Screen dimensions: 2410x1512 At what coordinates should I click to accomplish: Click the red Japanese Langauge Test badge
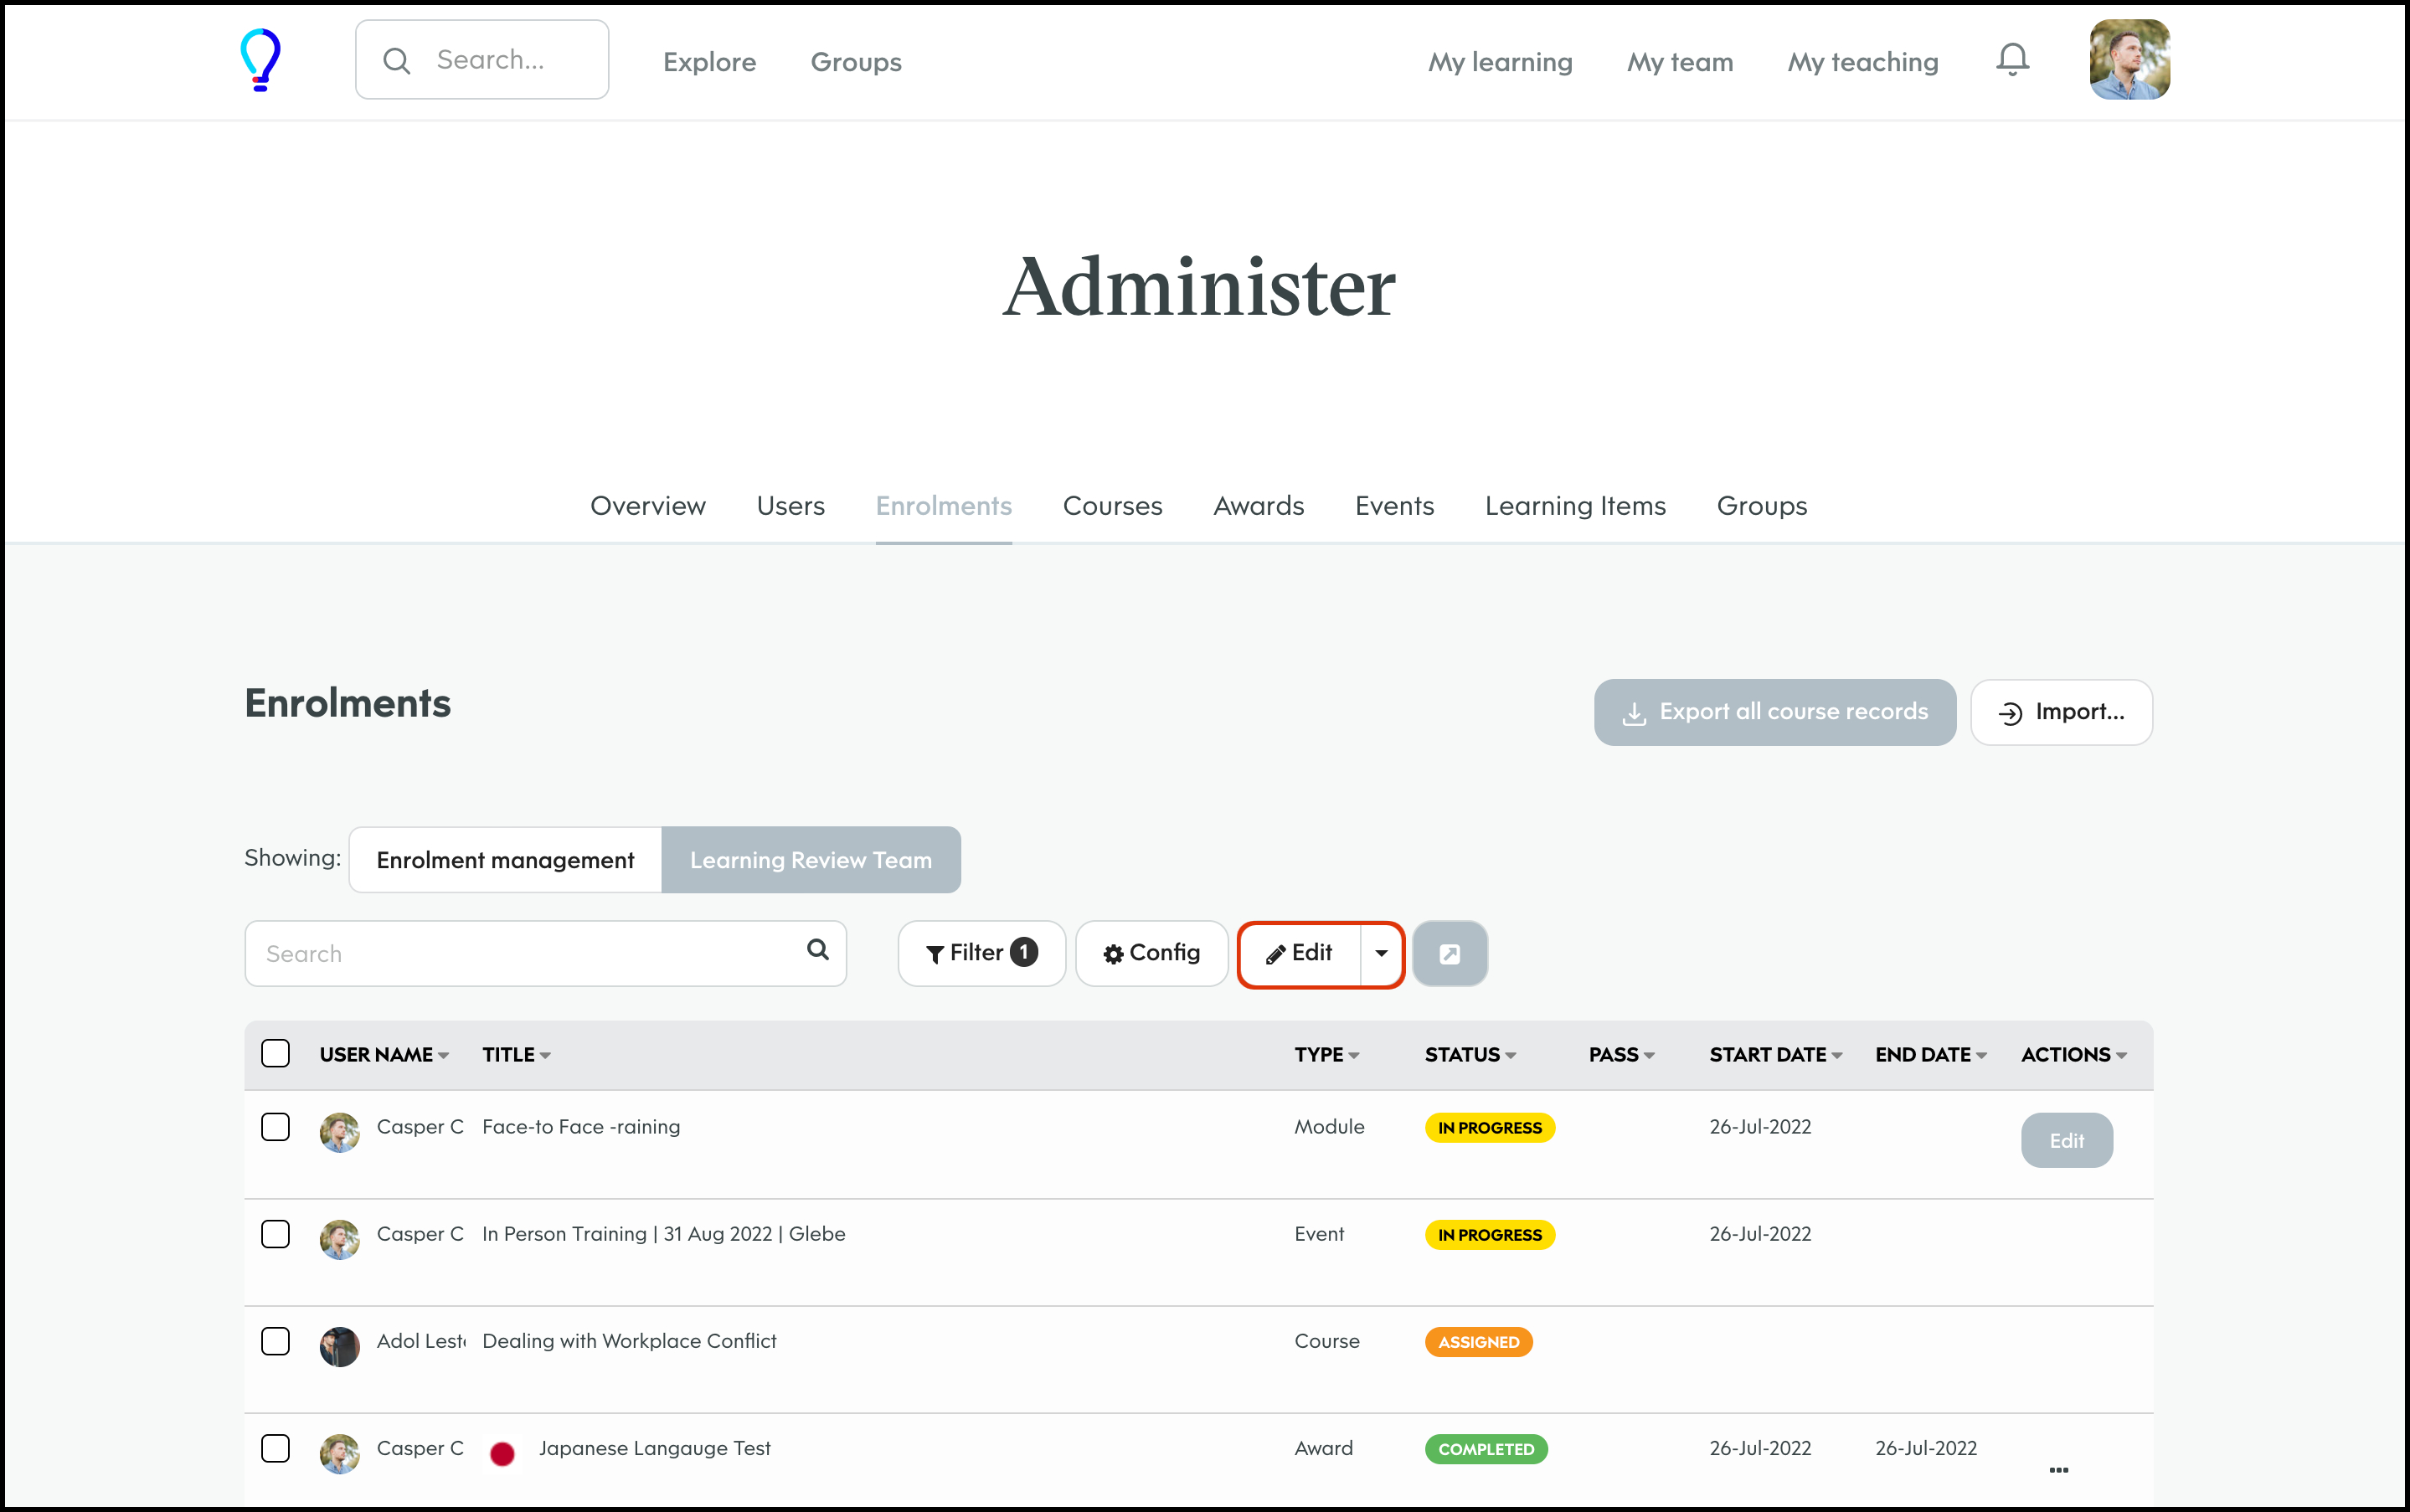pyautogui.click(x=502, y=1453)
